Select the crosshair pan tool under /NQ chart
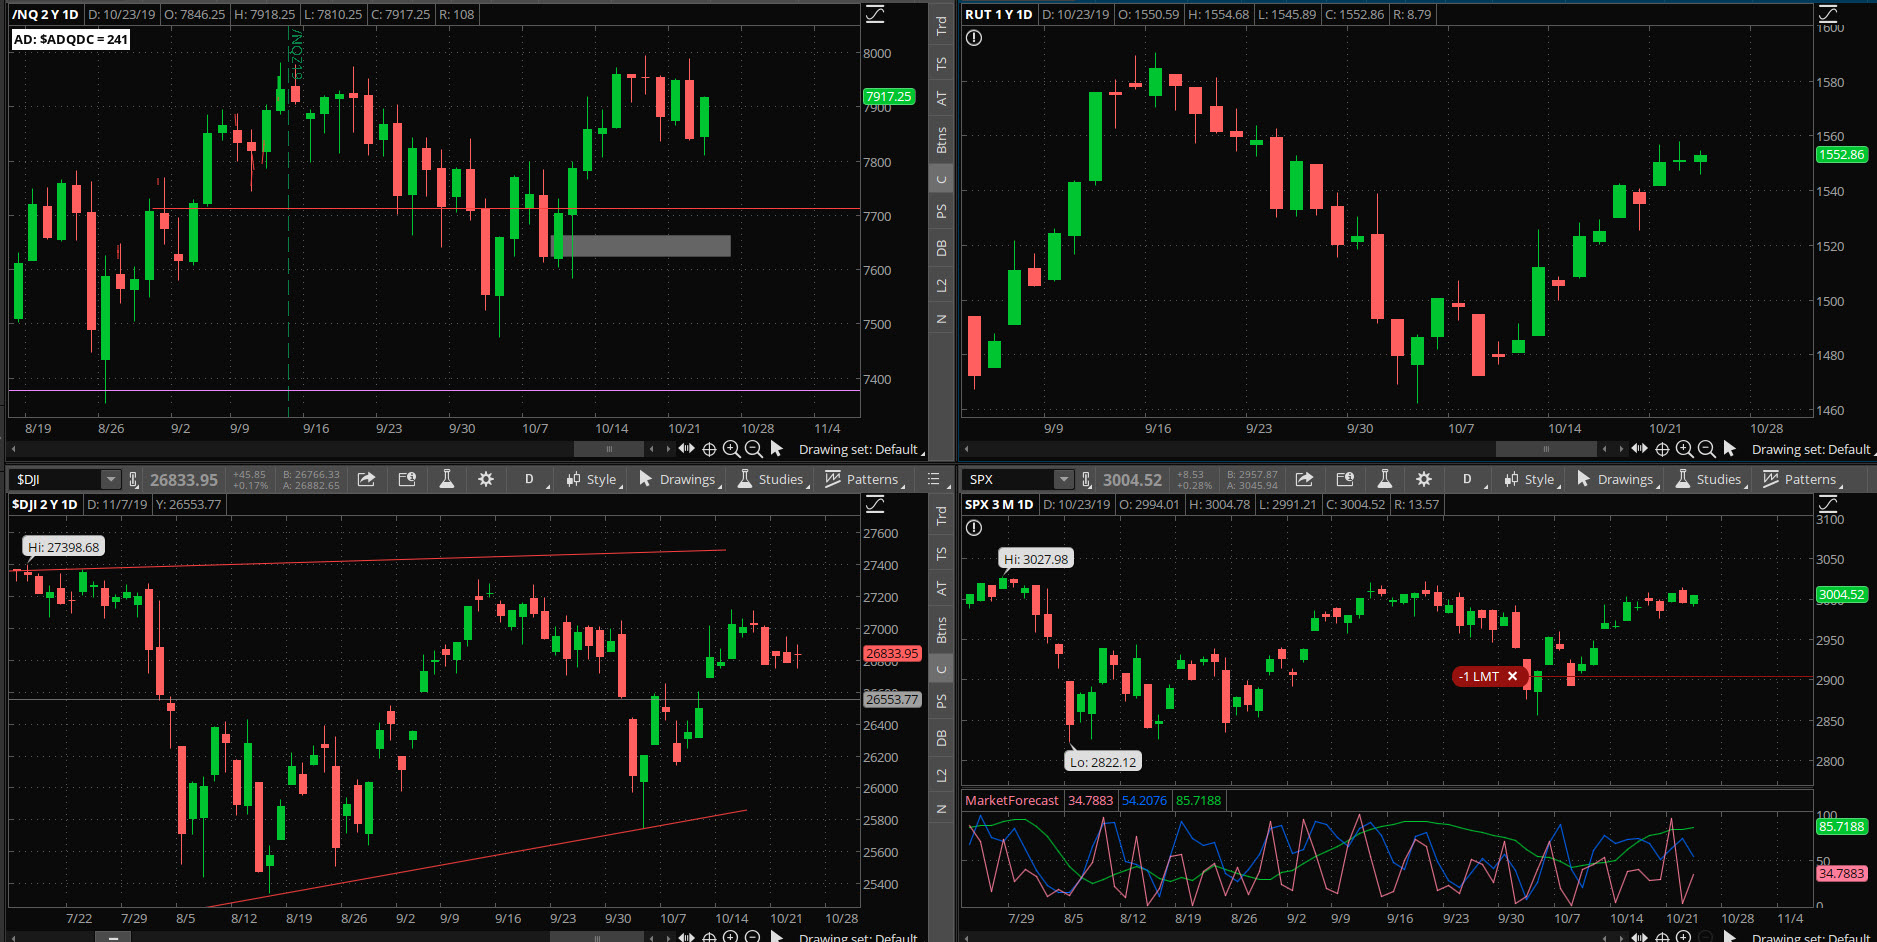 click(x=709, y=449)
